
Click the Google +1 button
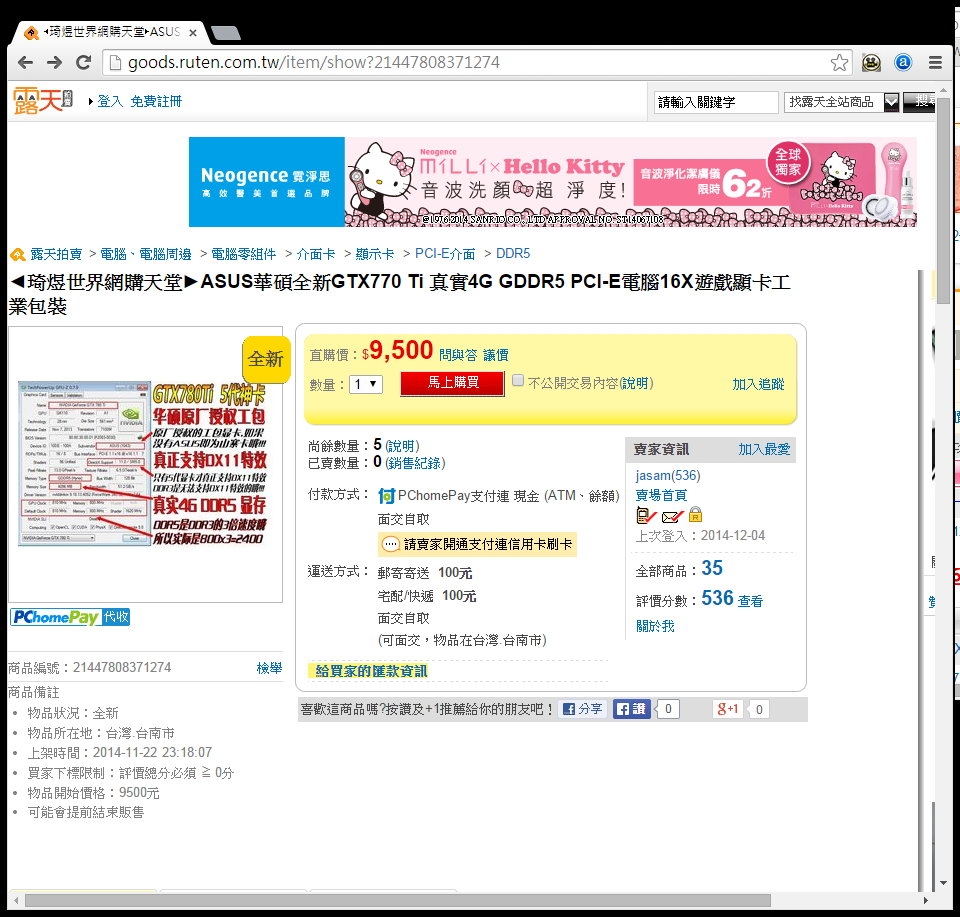click(727, 709)
